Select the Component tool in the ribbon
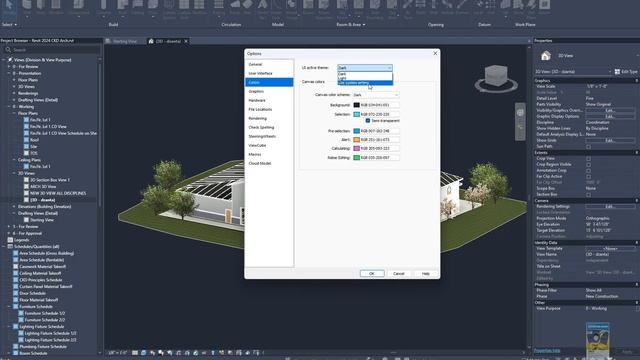Screen dimensions: 640x360 tap(79, 7)
